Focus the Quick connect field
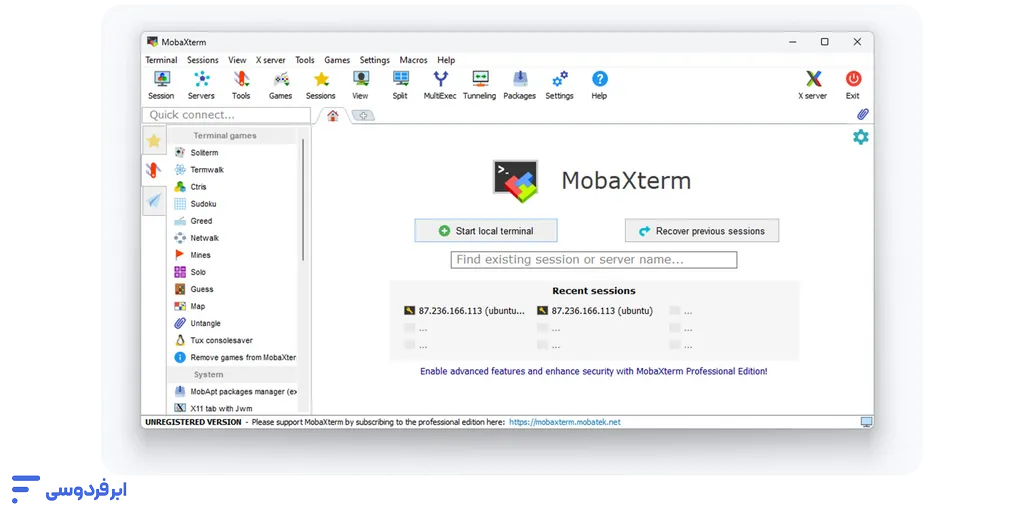The width and height of the screenshot is (1024, 515). (x=226, y=115)
